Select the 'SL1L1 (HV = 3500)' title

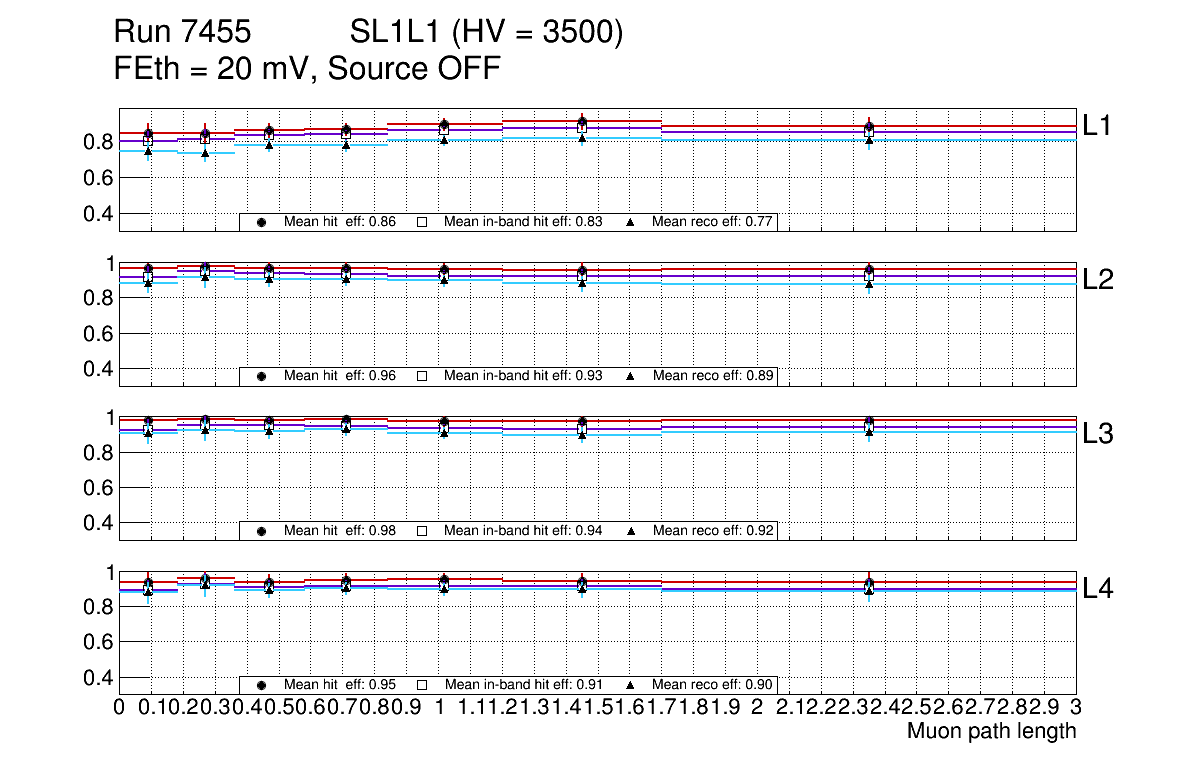click(486, 34)
